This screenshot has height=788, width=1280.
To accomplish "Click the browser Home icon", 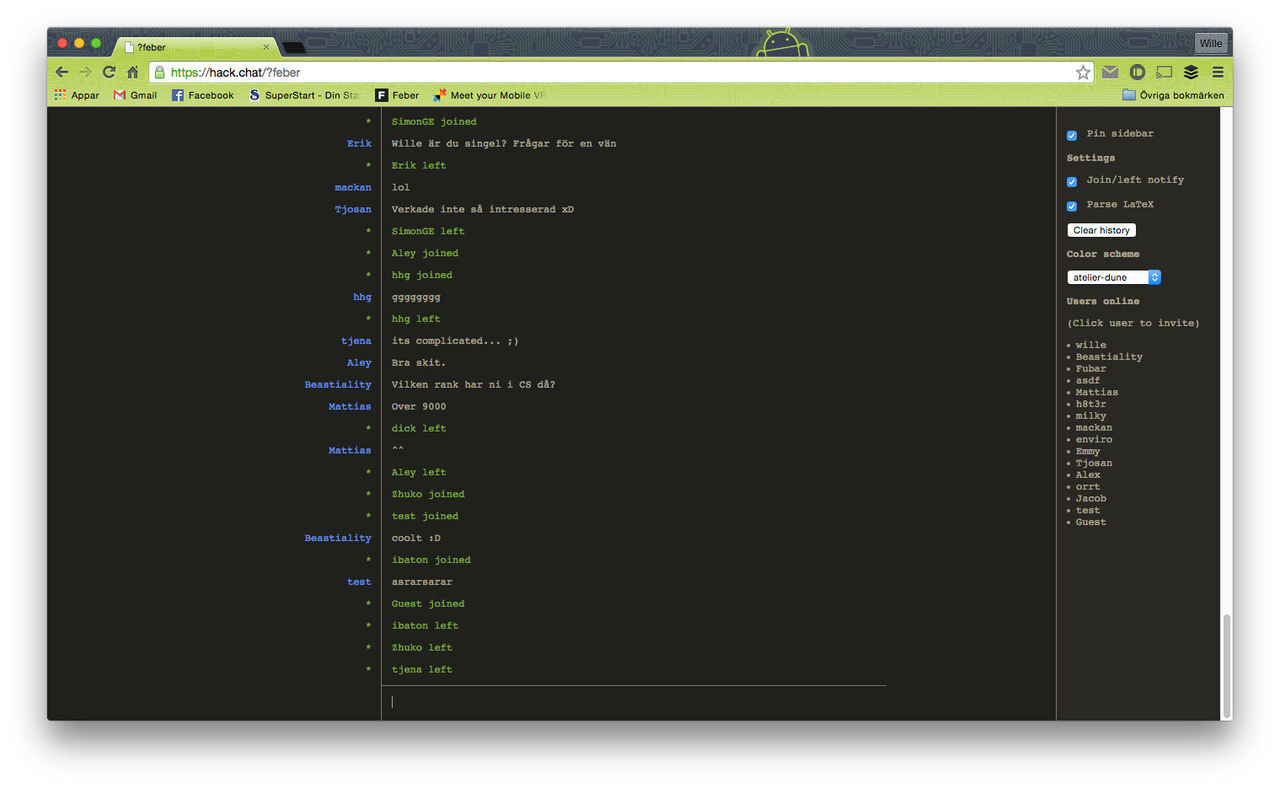I will (x=133, y=72).
